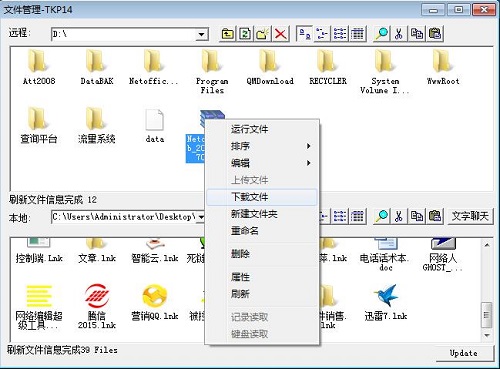Open the remote path D:\ dropdown
This screenshot has width=500, height=369.
(201, 34)
